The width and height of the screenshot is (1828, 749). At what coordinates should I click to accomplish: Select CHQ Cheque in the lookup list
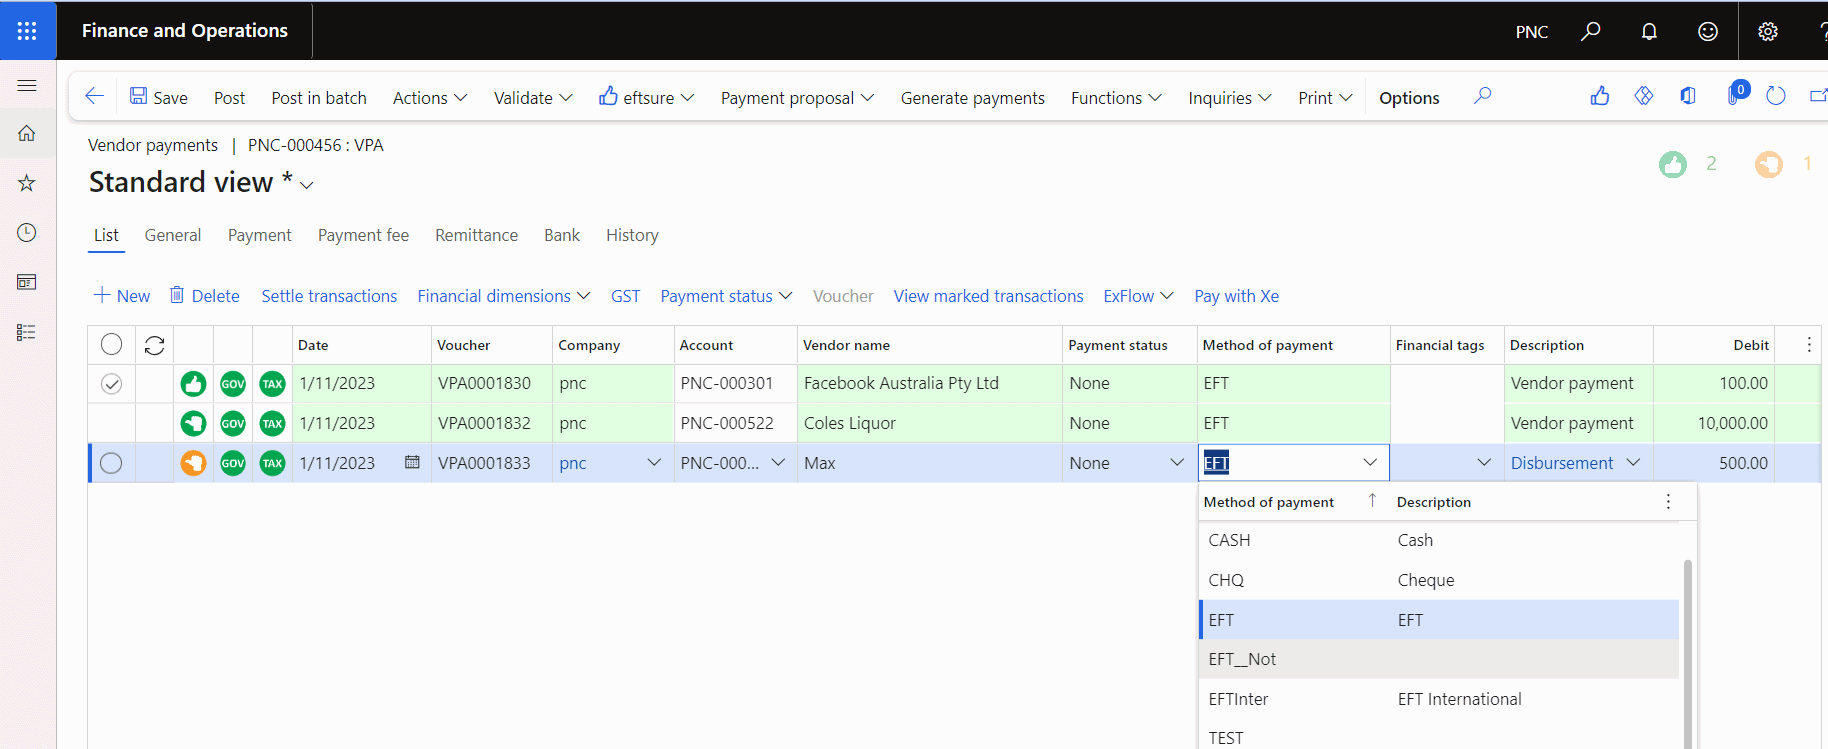tap(1439, 580)
